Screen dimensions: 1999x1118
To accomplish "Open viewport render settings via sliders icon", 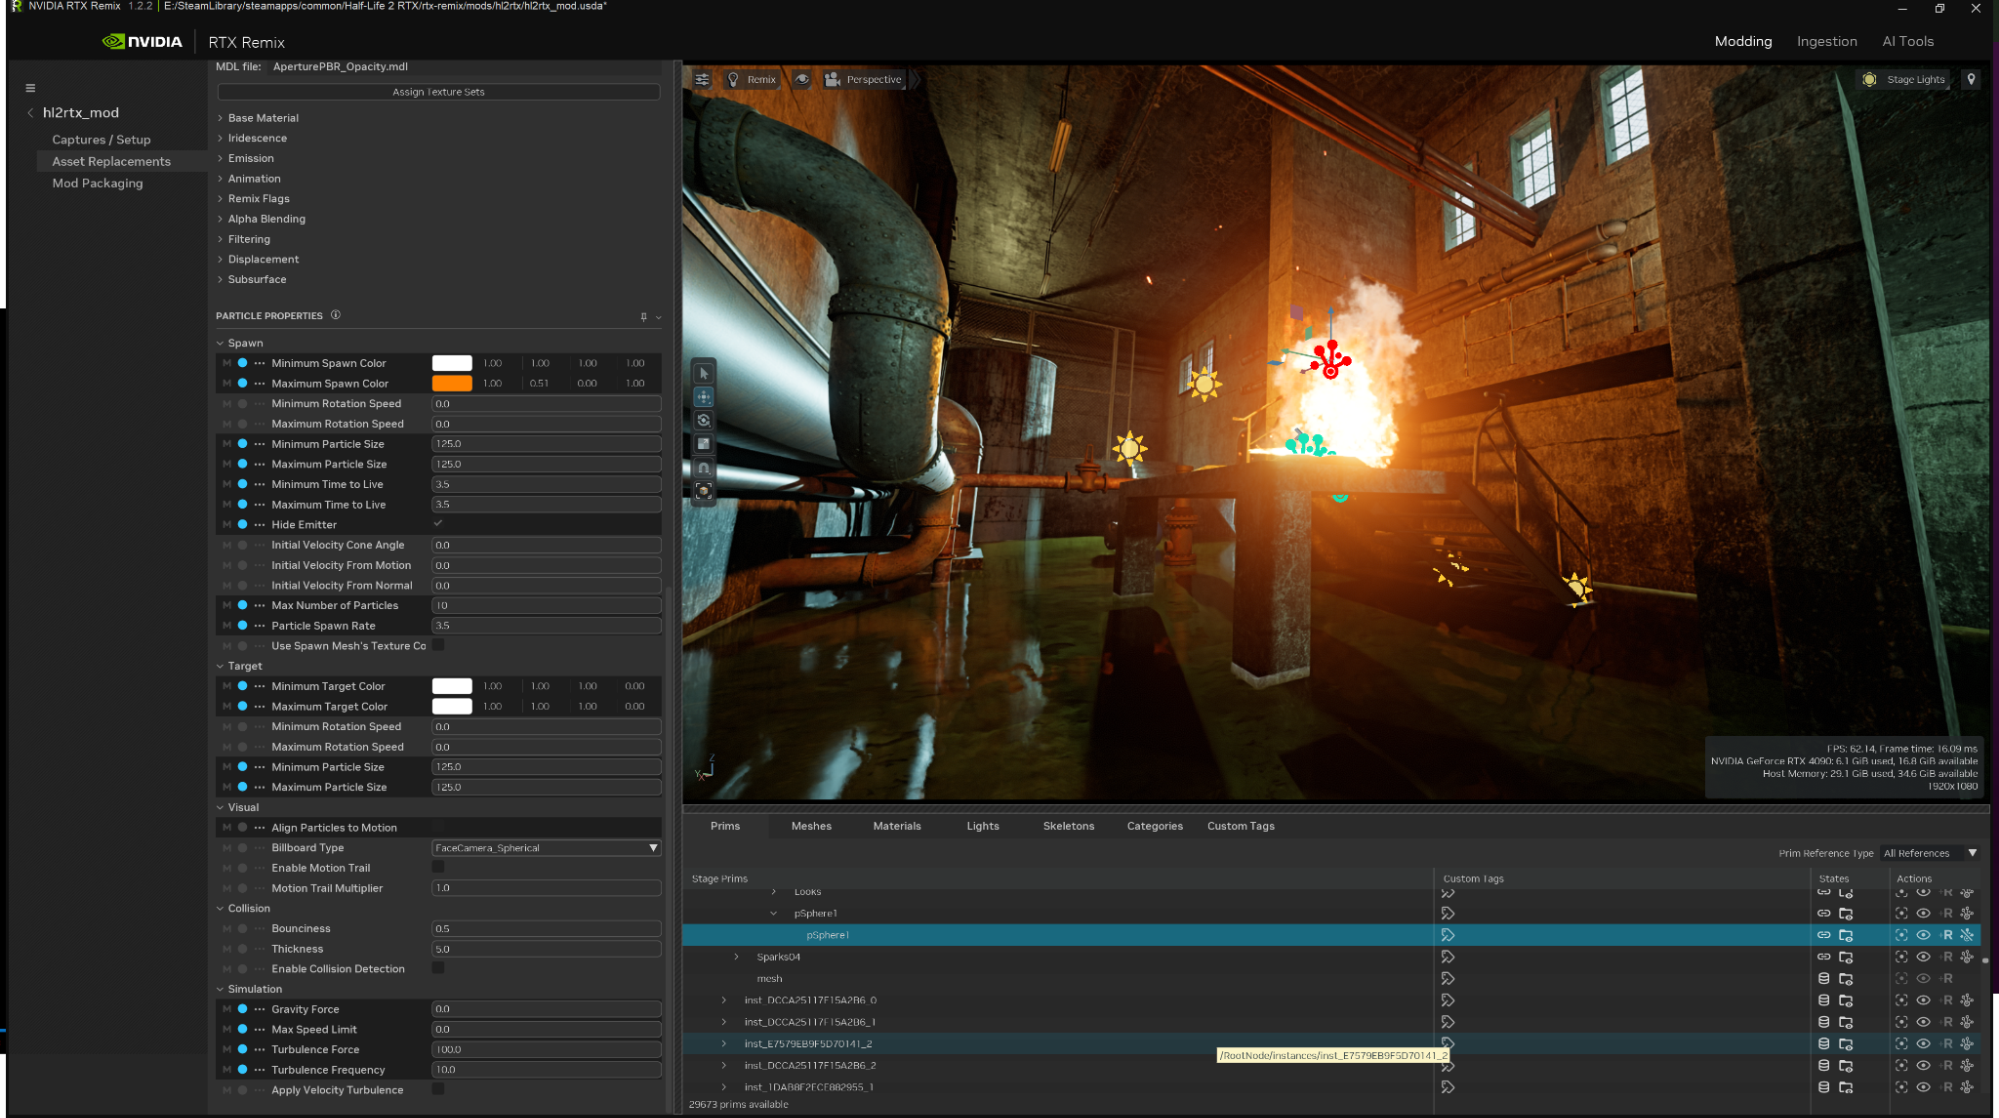I will [x=703, y=79].
